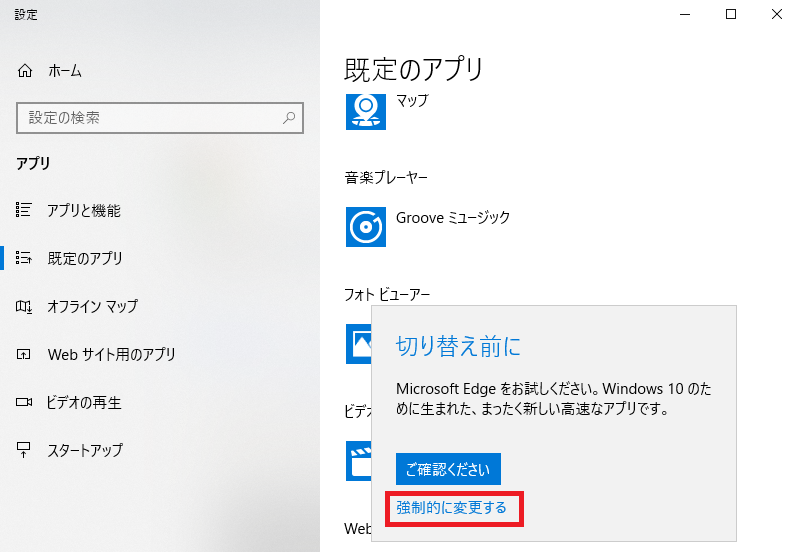Click the ご確認ください button
This screenshot has height=552, width=799.
448,469
